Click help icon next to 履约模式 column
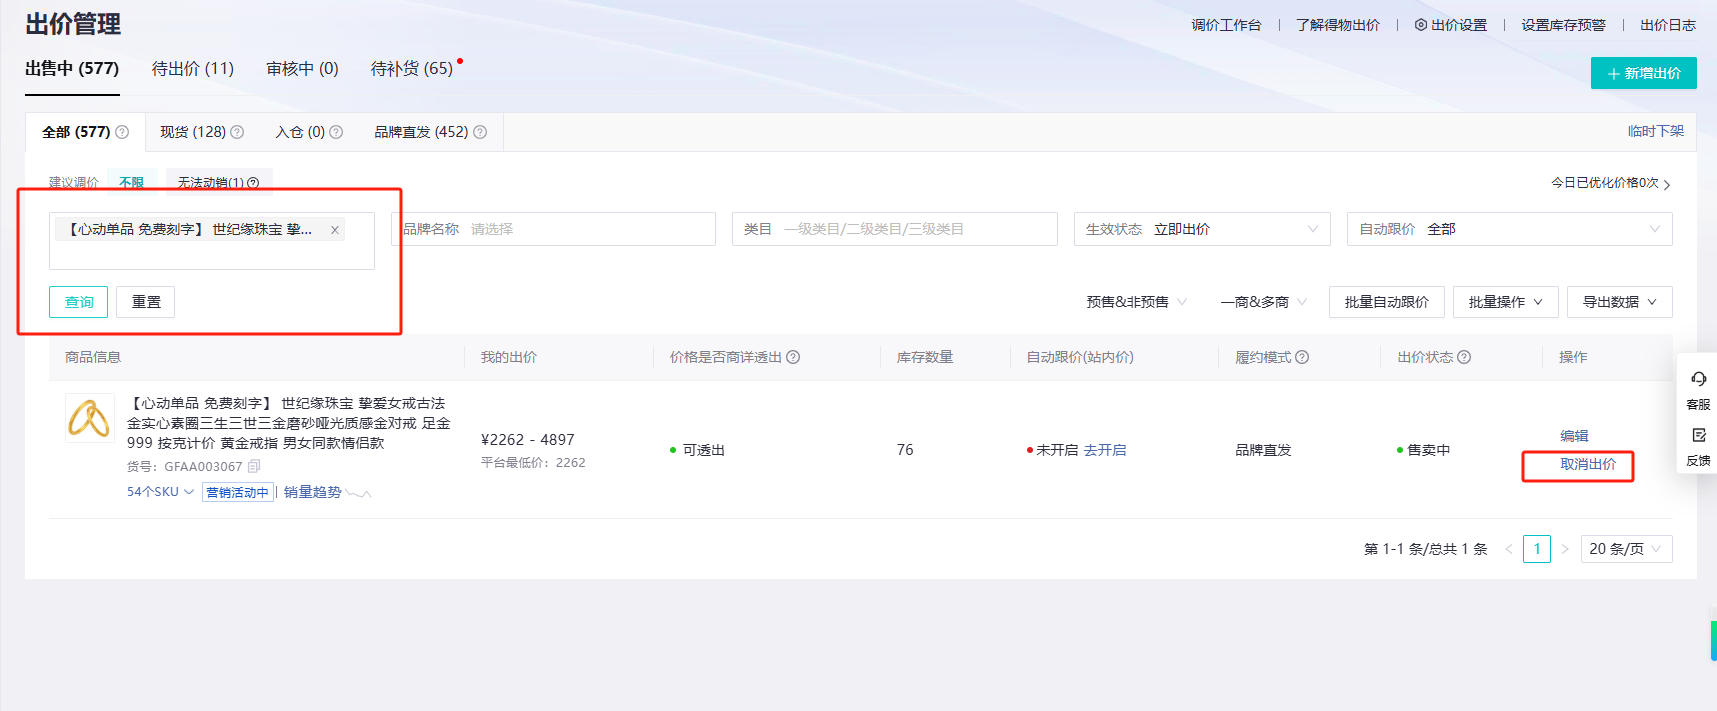The image size is (1717, 711). pos(1302,357)
